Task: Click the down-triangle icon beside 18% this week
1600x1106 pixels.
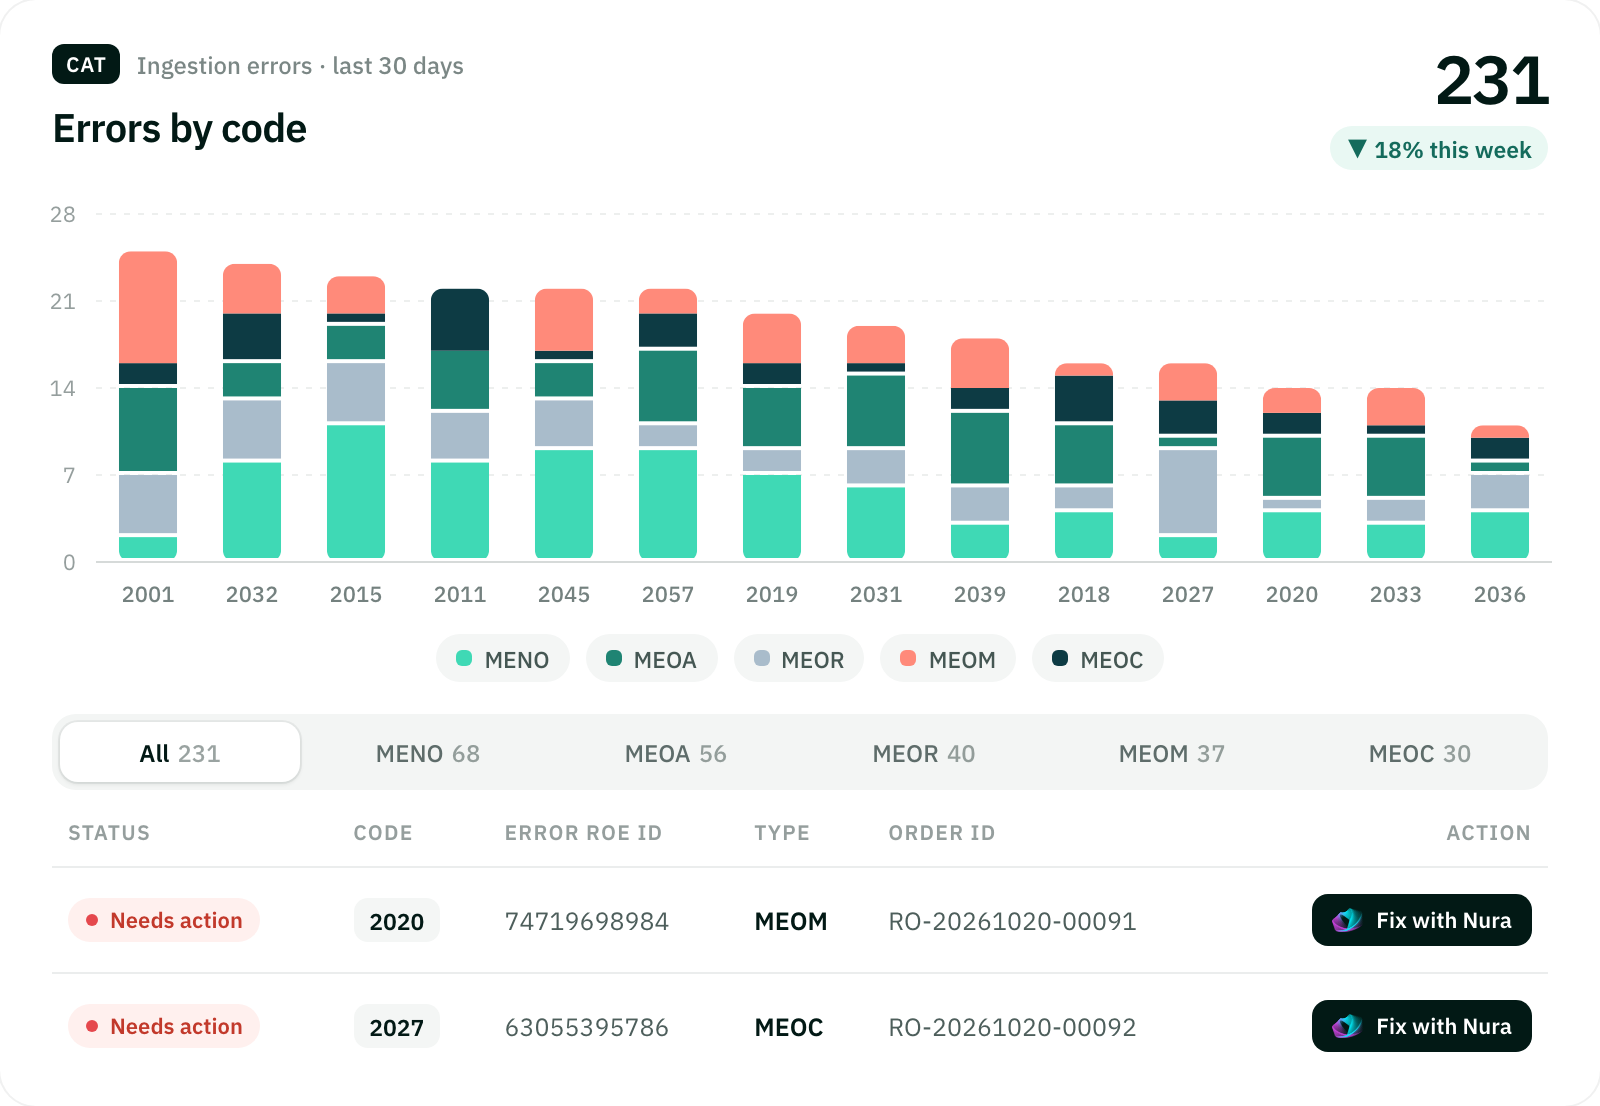Action: (1357, 149)
